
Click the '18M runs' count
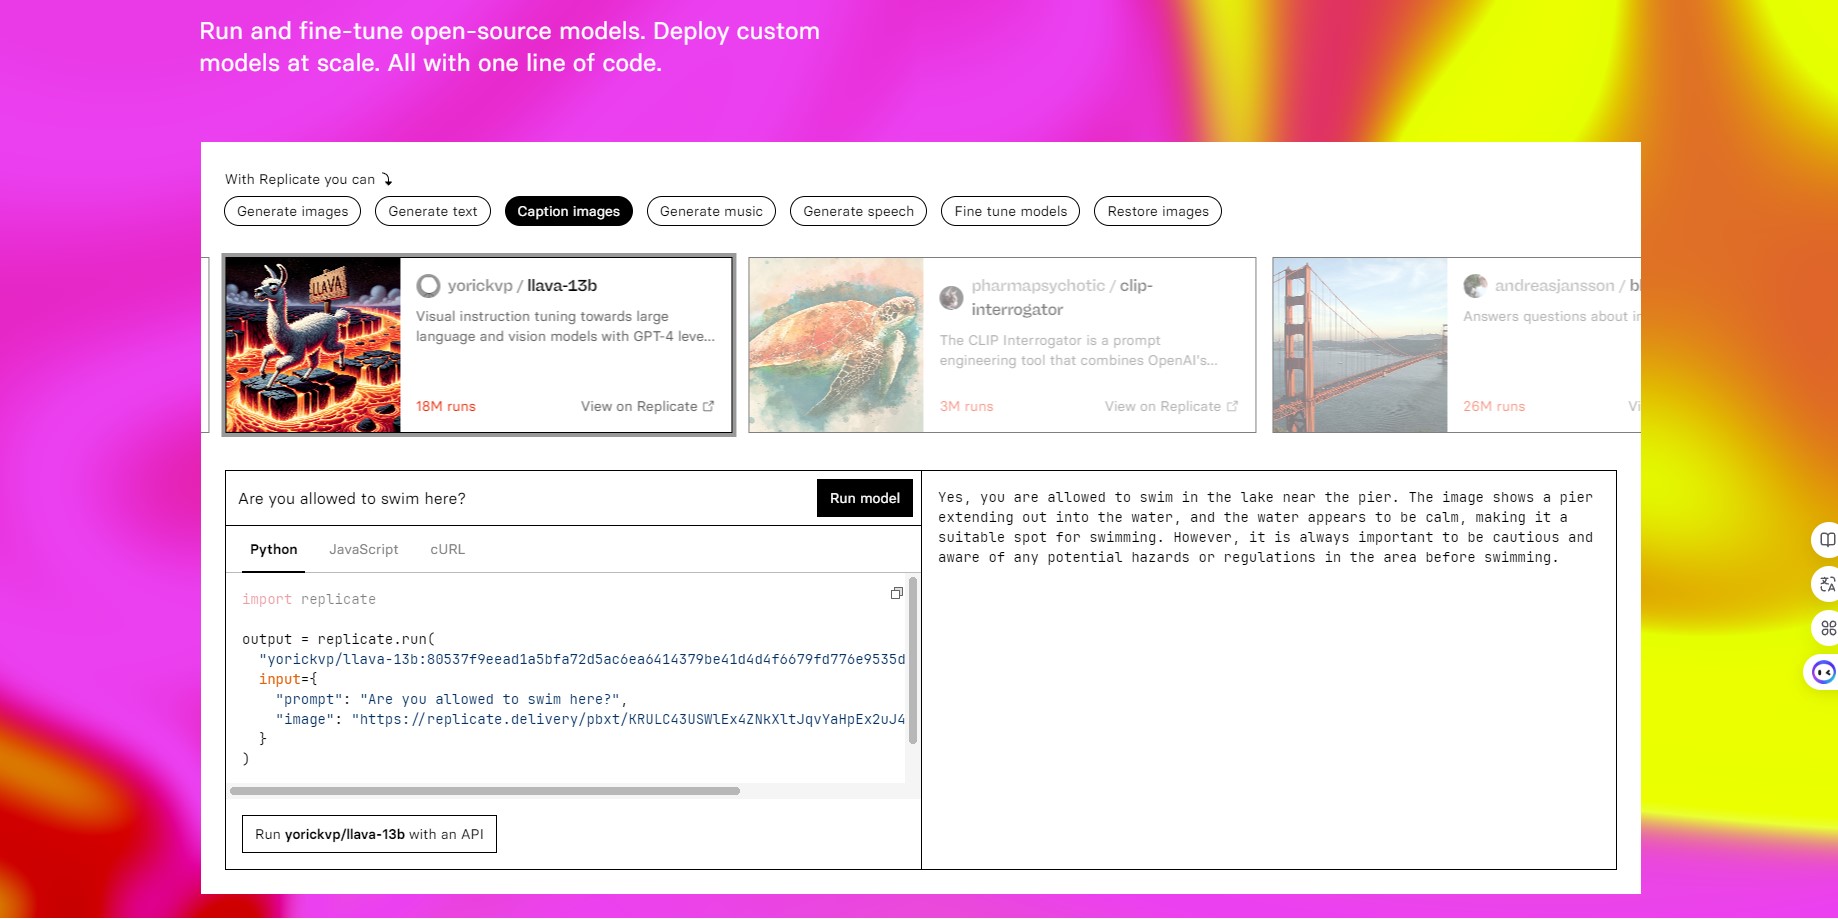click(x=446, y=406)
